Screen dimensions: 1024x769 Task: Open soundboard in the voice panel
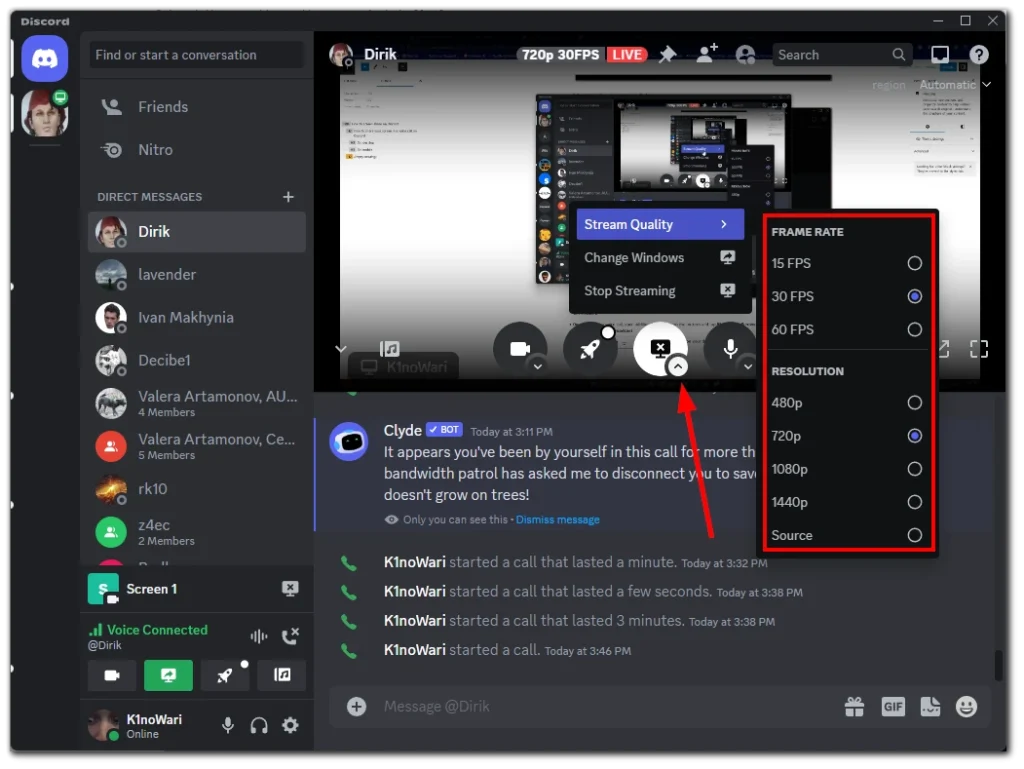point(281,675)
